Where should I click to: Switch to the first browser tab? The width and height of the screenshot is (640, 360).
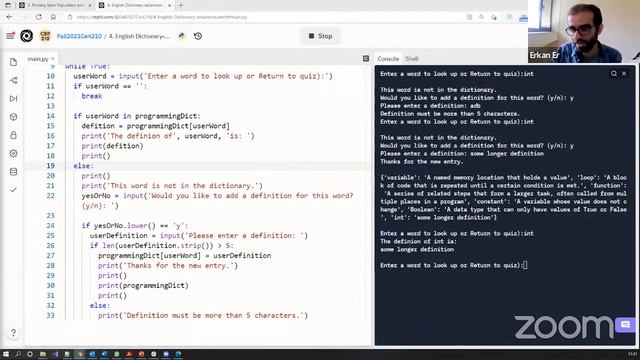click(55, 5)
